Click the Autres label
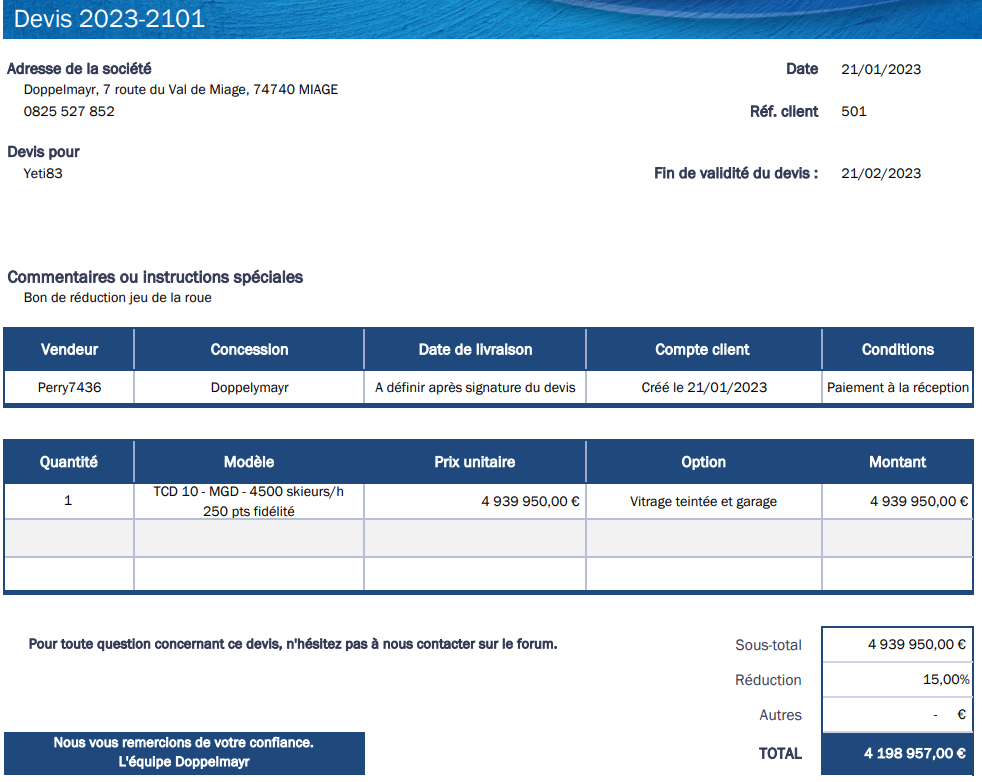Screen dimensions: 982x782 [780, 715]
